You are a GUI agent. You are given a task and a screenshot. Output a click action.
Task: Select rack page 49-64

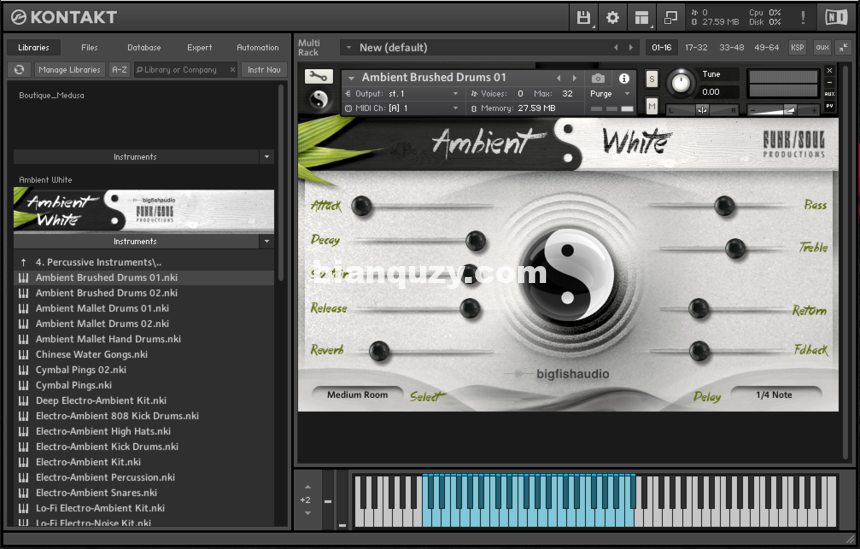[766, 48]
